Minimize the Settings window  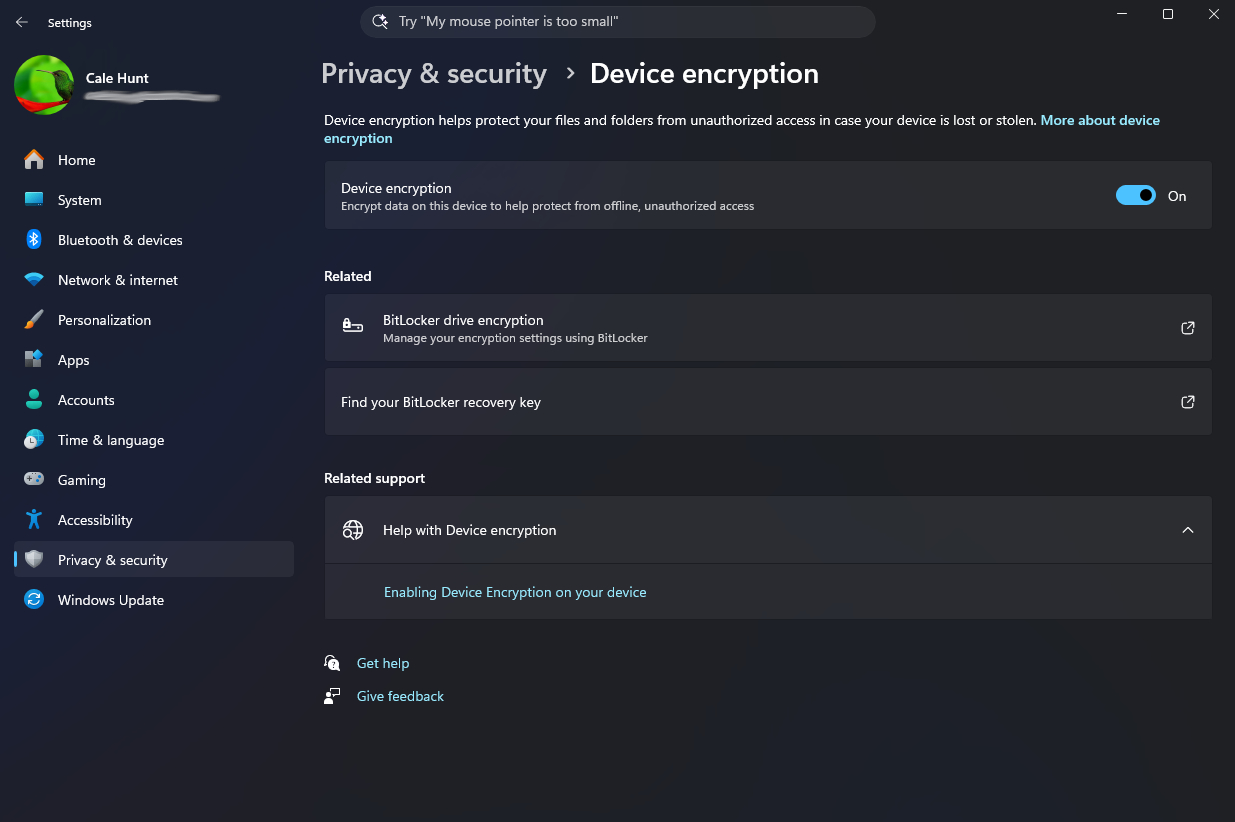click(1121, 14)
